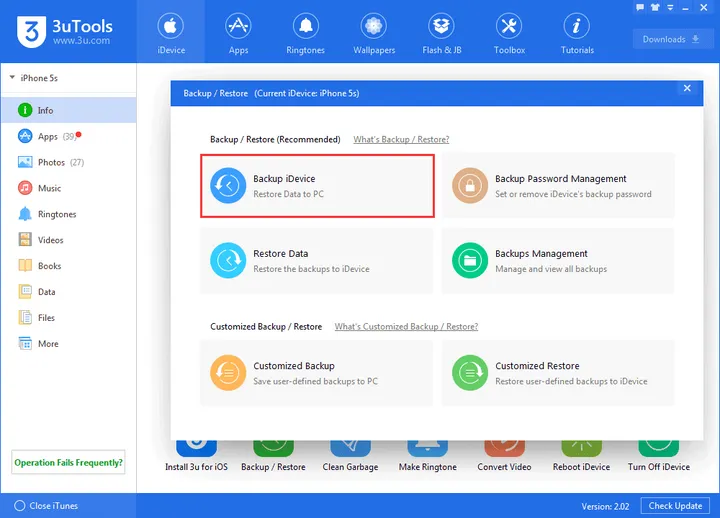The width and height of the screenshot is (720, 518).
Task: Select the Customized Restore icon
Action: (469, 373)
